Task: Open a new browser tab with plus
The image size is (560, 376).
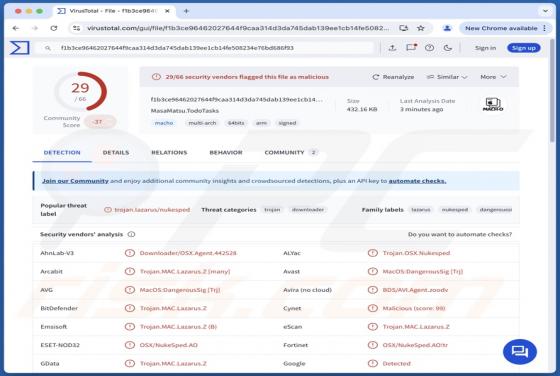Action: (x=186, y=11)
